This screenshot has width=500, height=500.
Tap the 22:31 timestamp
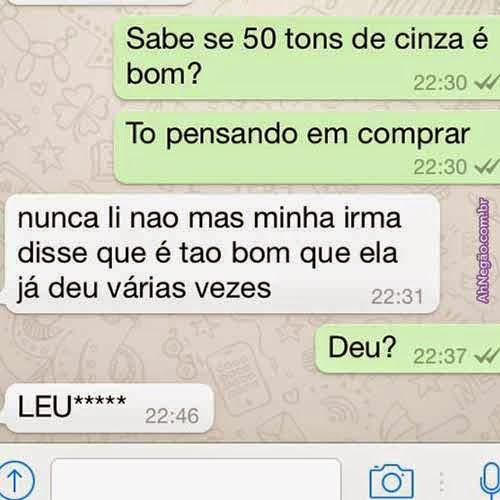397,296
